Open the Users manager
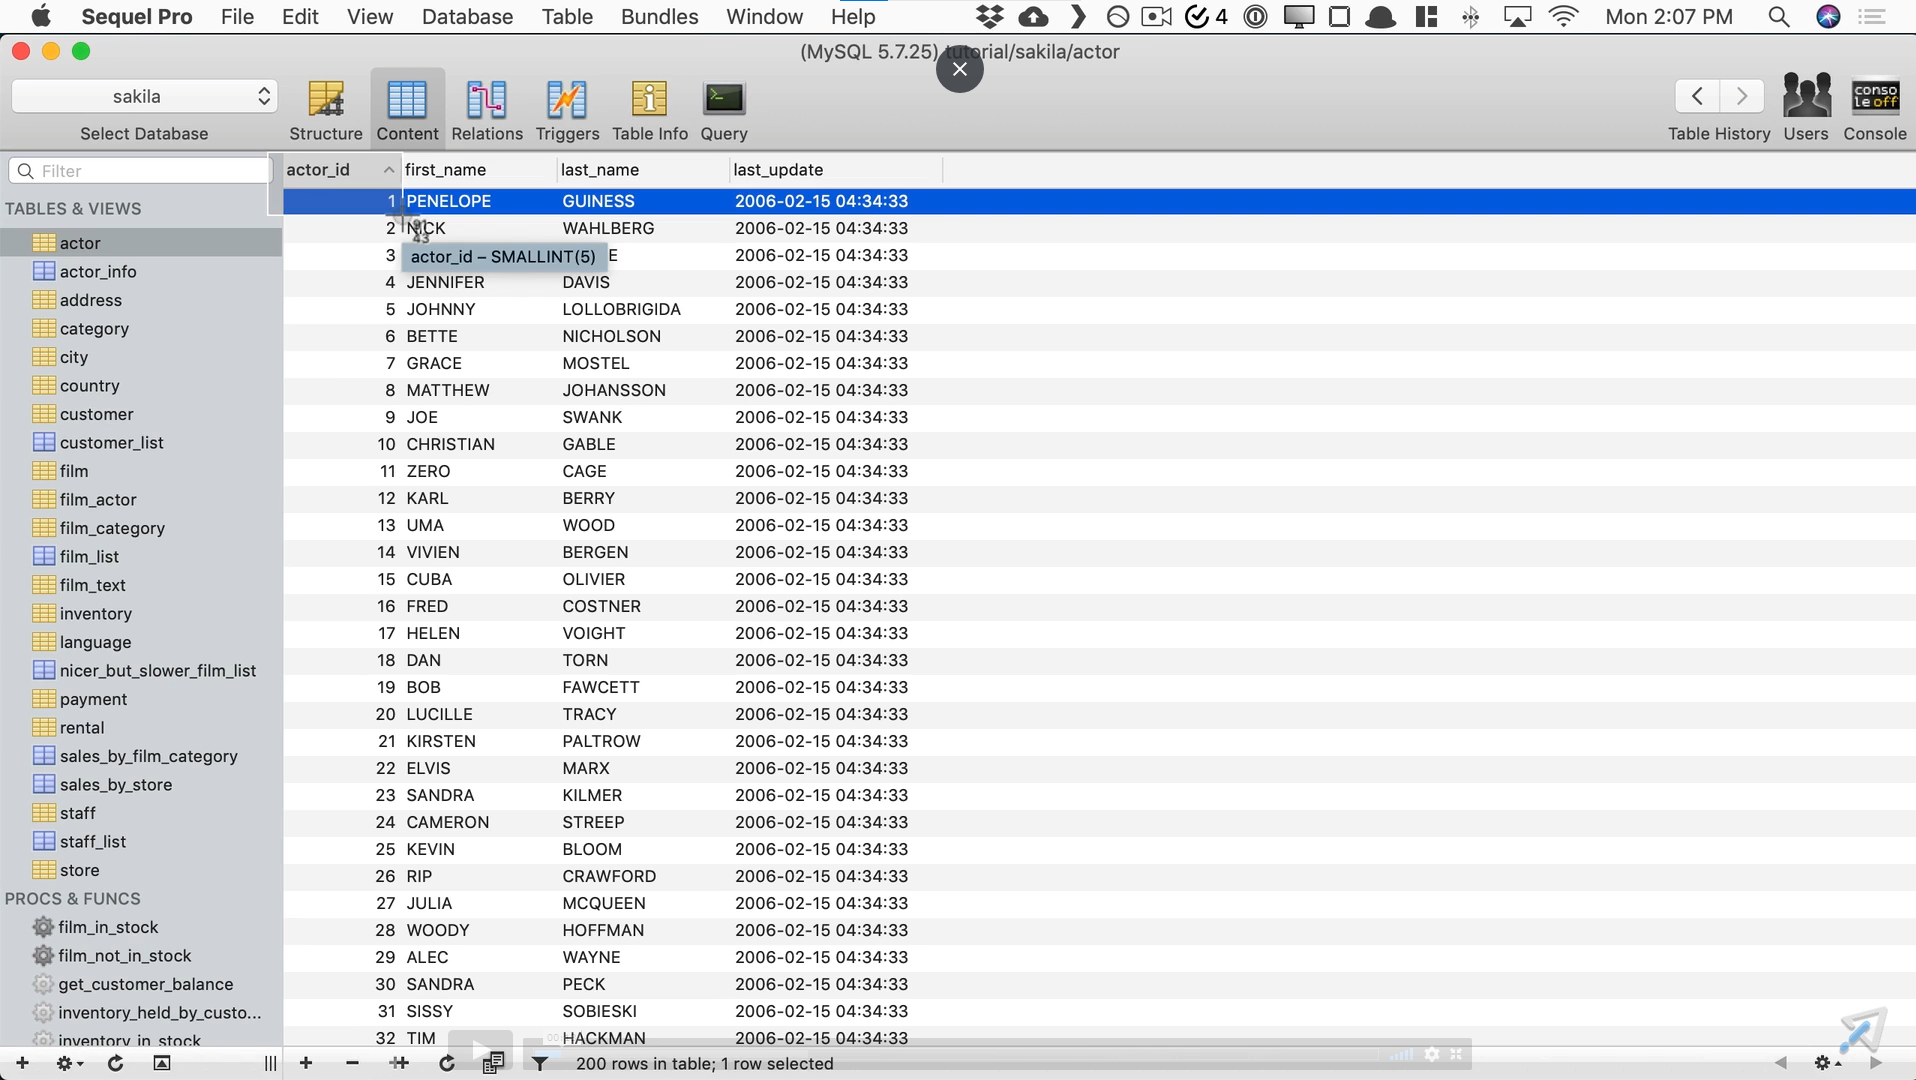 [1806, 108]
